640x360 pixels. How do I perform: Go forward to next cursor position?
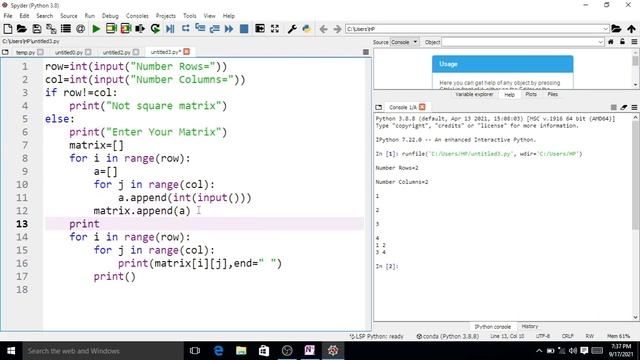tap(337, 29)
